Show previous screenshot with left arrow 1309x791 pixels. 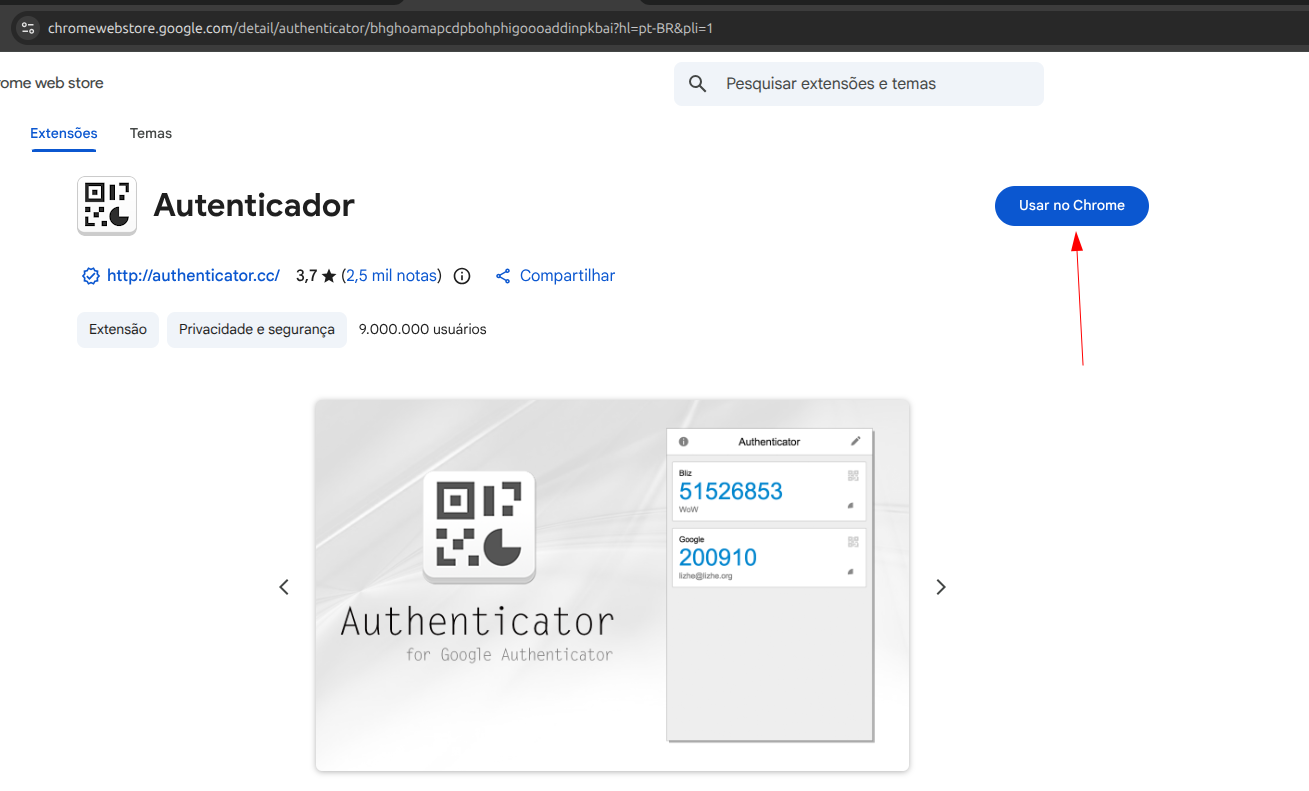[x=284, y=587]
